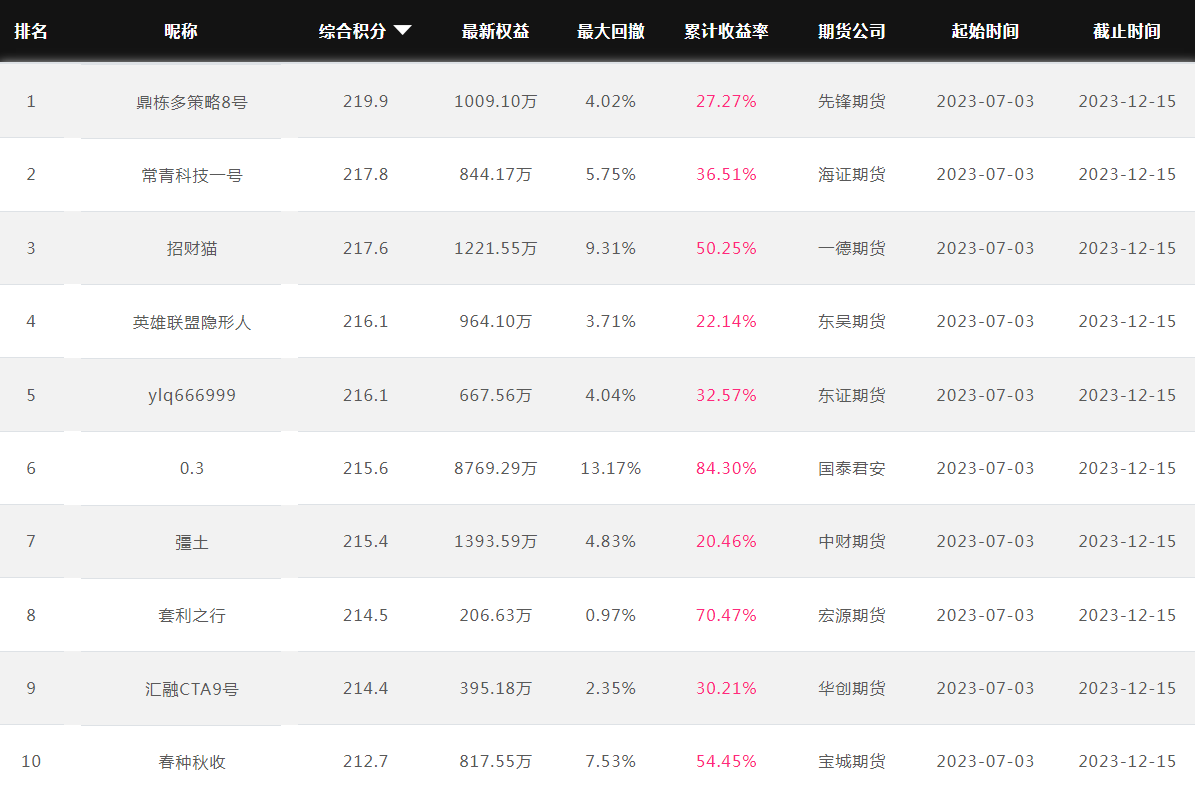Click return rate 84.30%
The image size is (1195, 796).
coord(726,468)
